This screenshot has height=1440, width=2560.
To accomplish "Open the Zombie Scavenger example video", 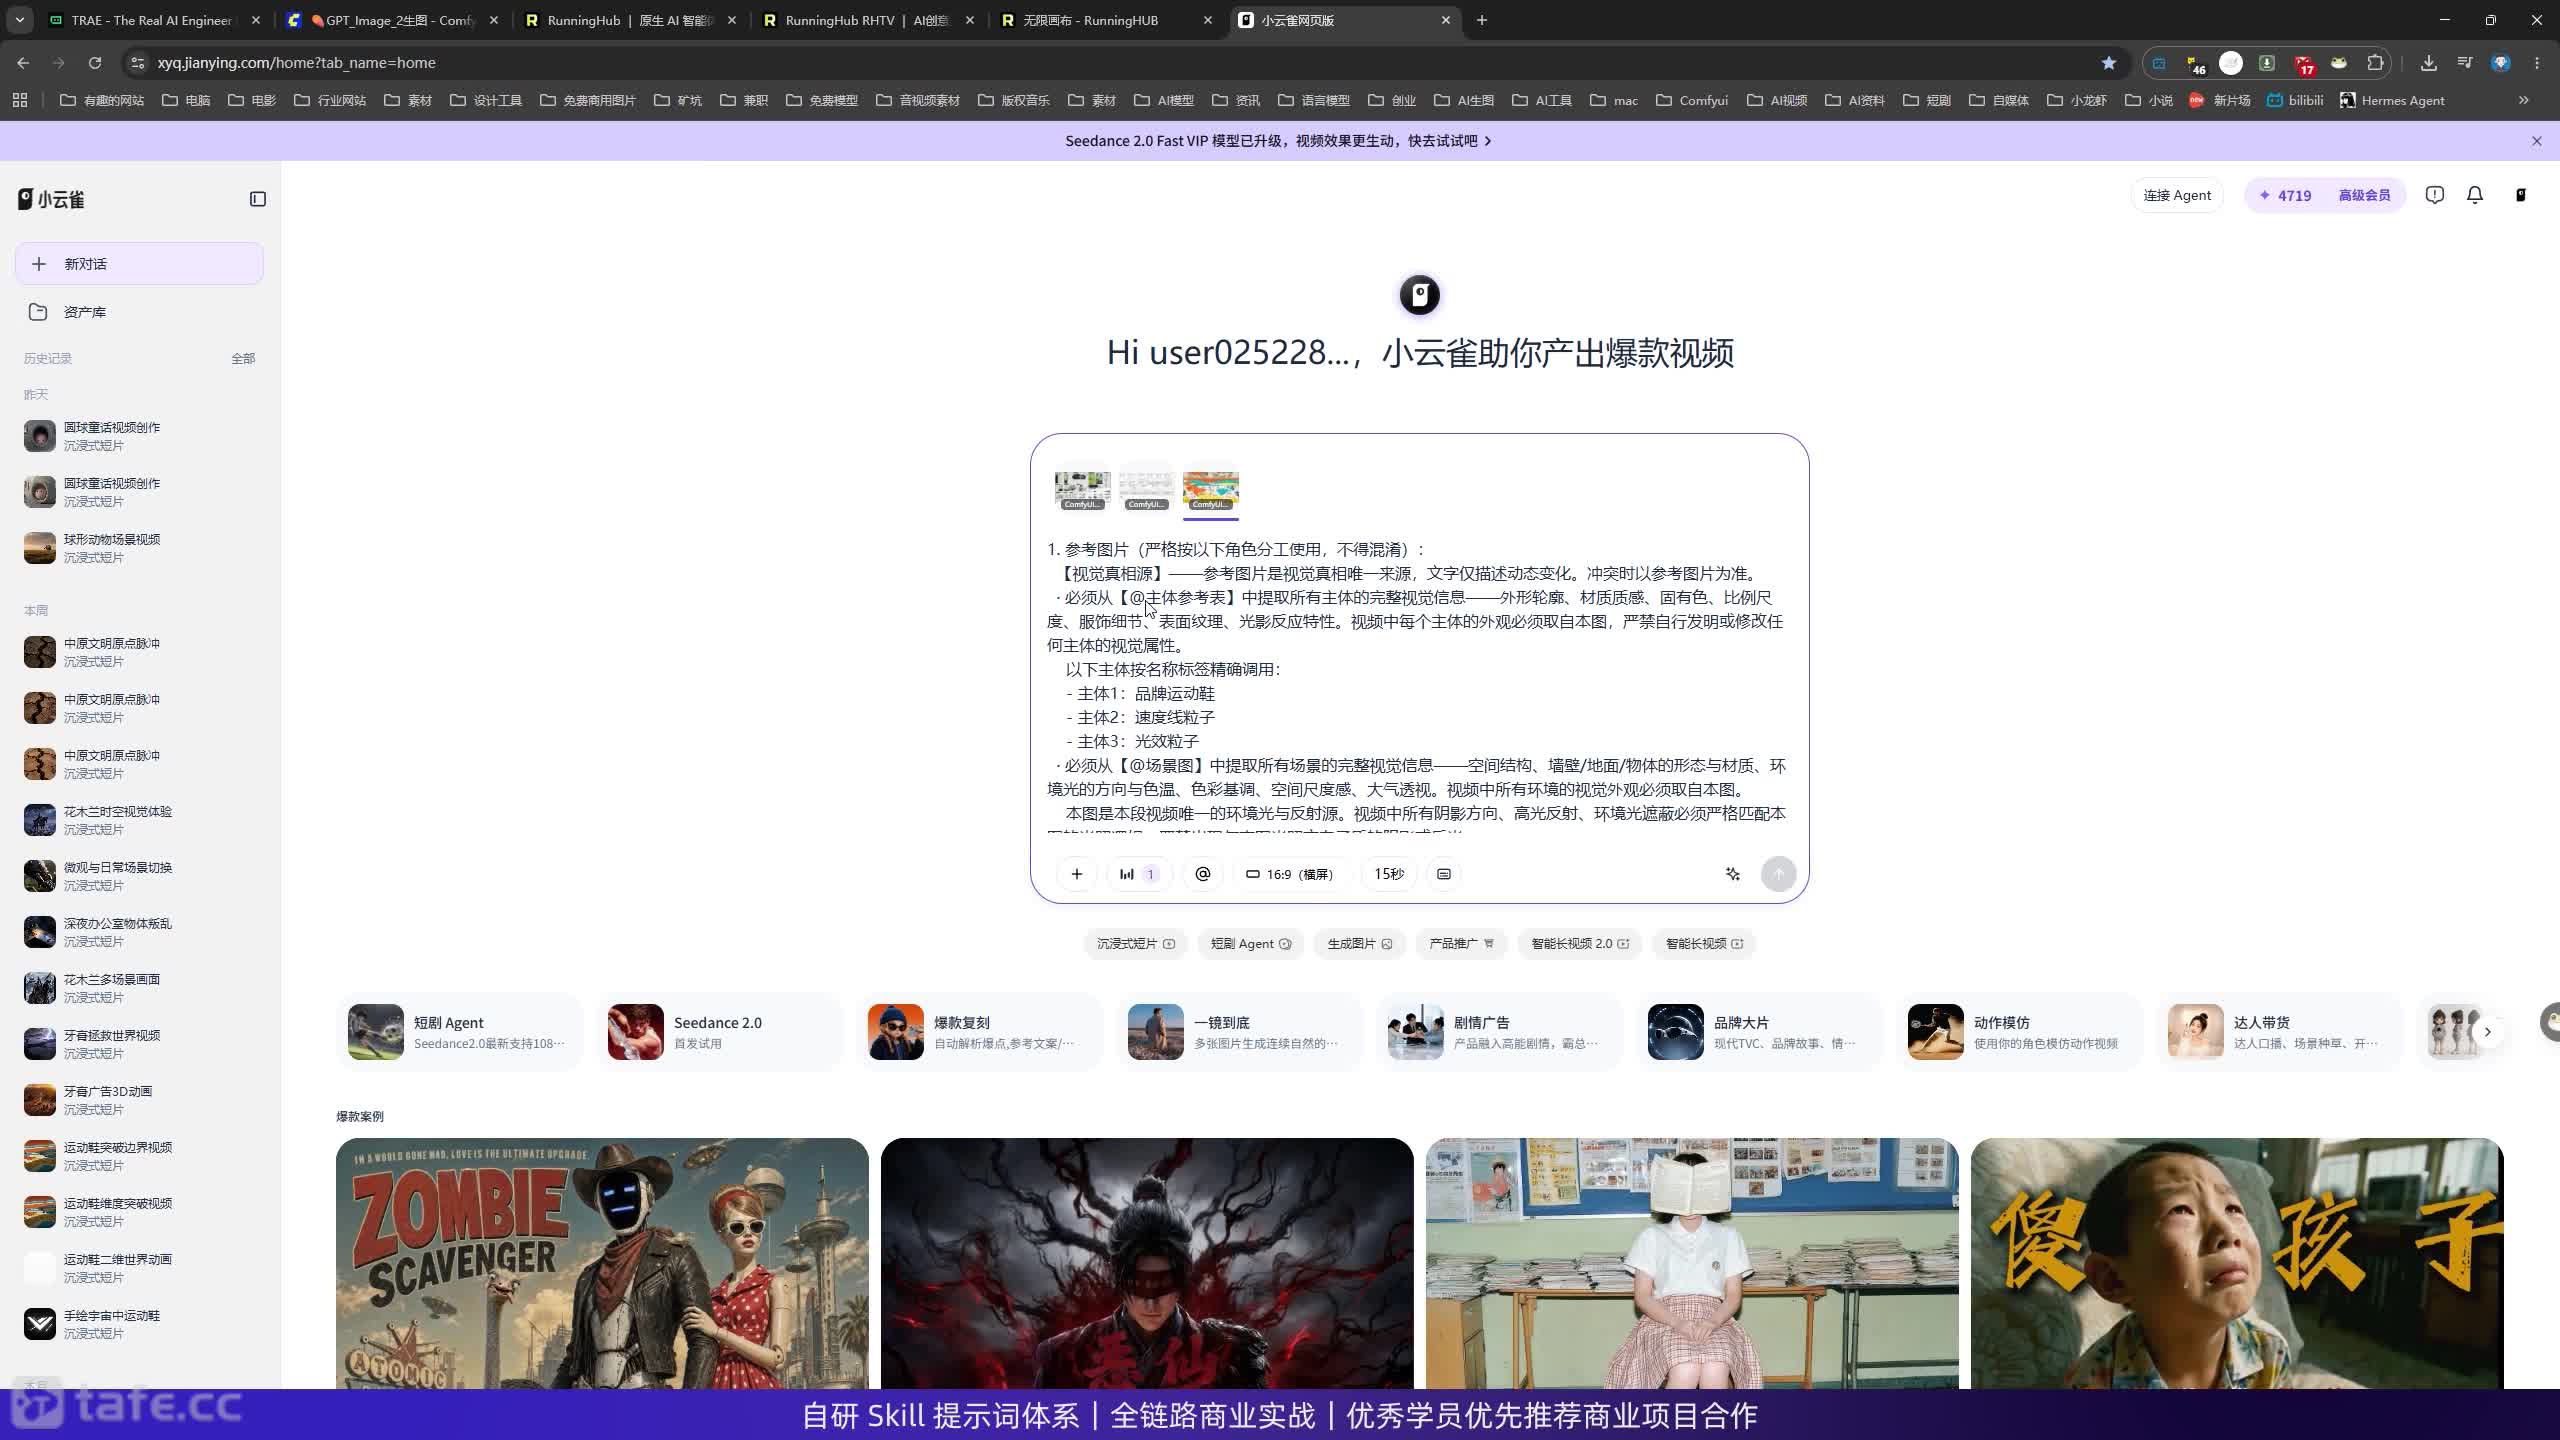I will (x=602, y=1263).
